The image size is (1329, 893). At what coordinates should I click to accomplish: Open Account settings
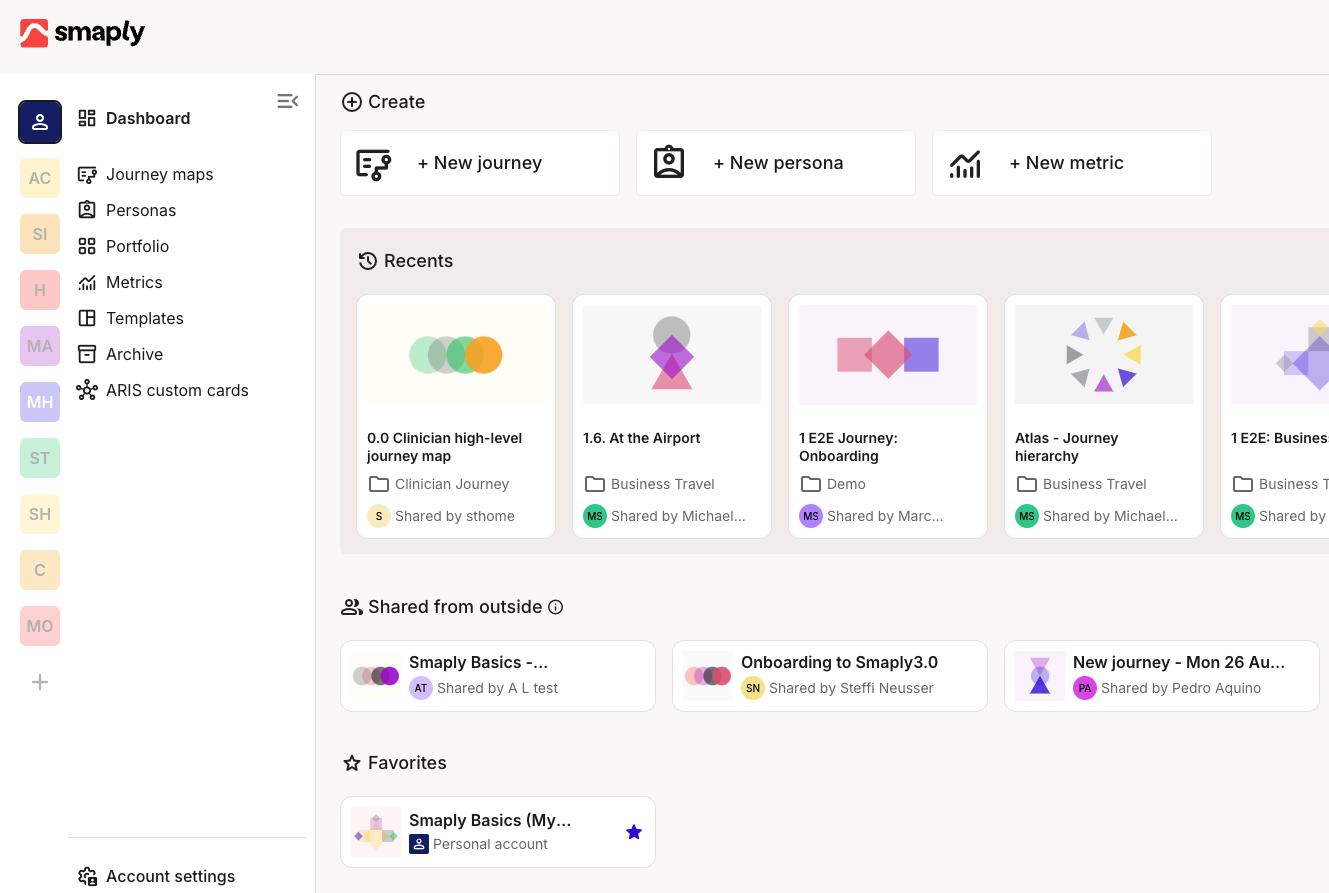170,876
